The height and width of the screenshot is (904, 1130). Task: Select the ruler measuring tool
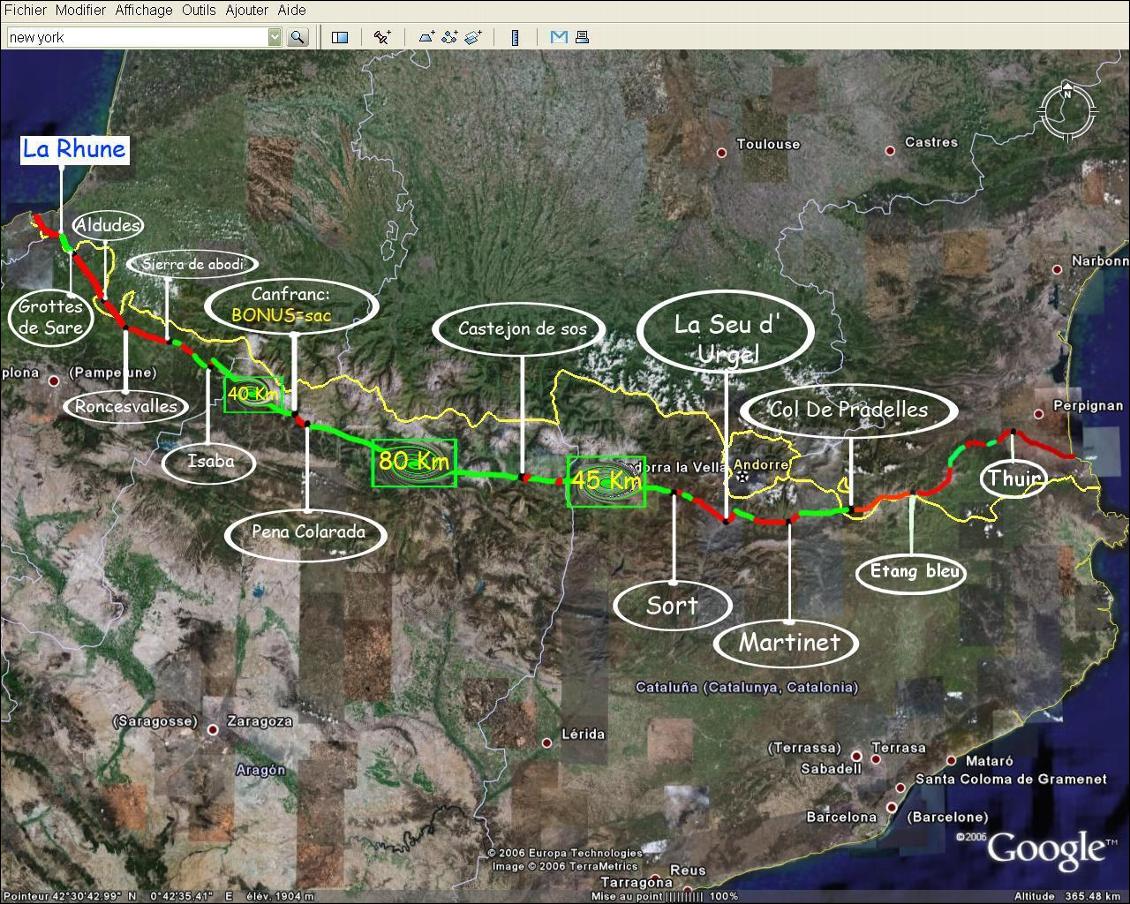tap(515, 37)
